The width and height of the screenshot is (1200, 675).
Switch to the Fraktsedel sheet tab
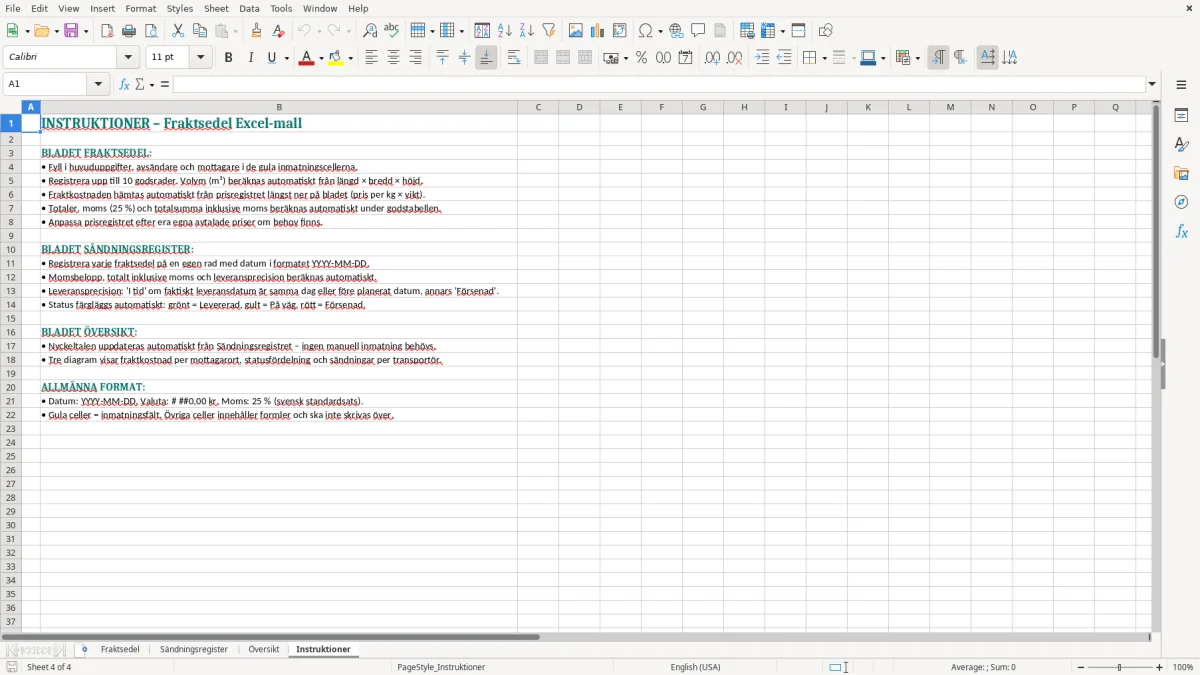[x=120, y=650]
